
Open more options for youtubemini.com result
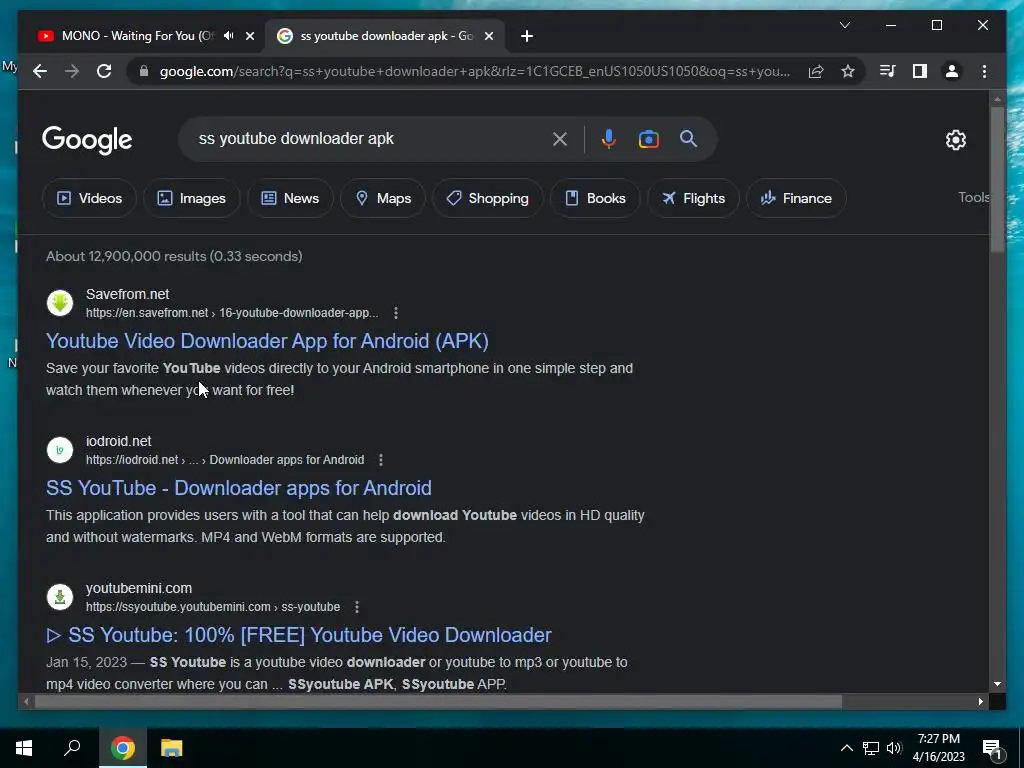click(x=357, y=607)
